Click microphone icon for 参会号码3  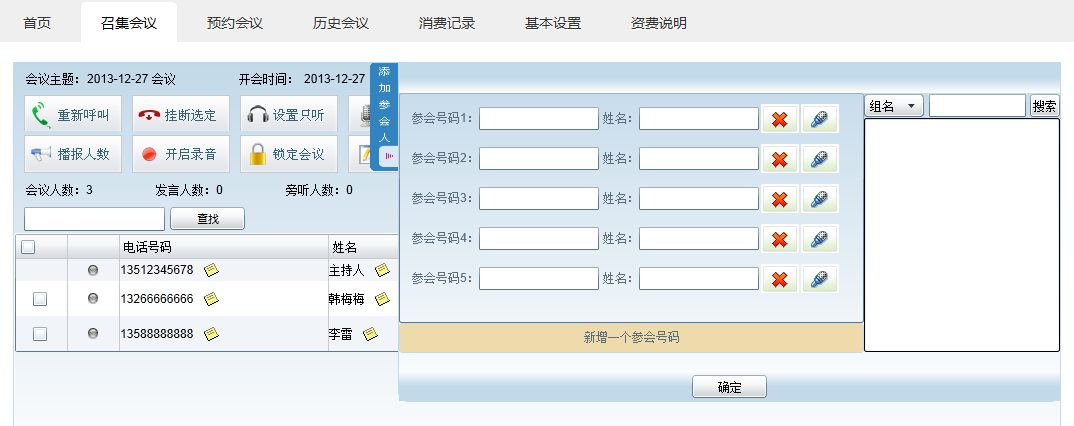pyautogui.click(x=820, y=199)
